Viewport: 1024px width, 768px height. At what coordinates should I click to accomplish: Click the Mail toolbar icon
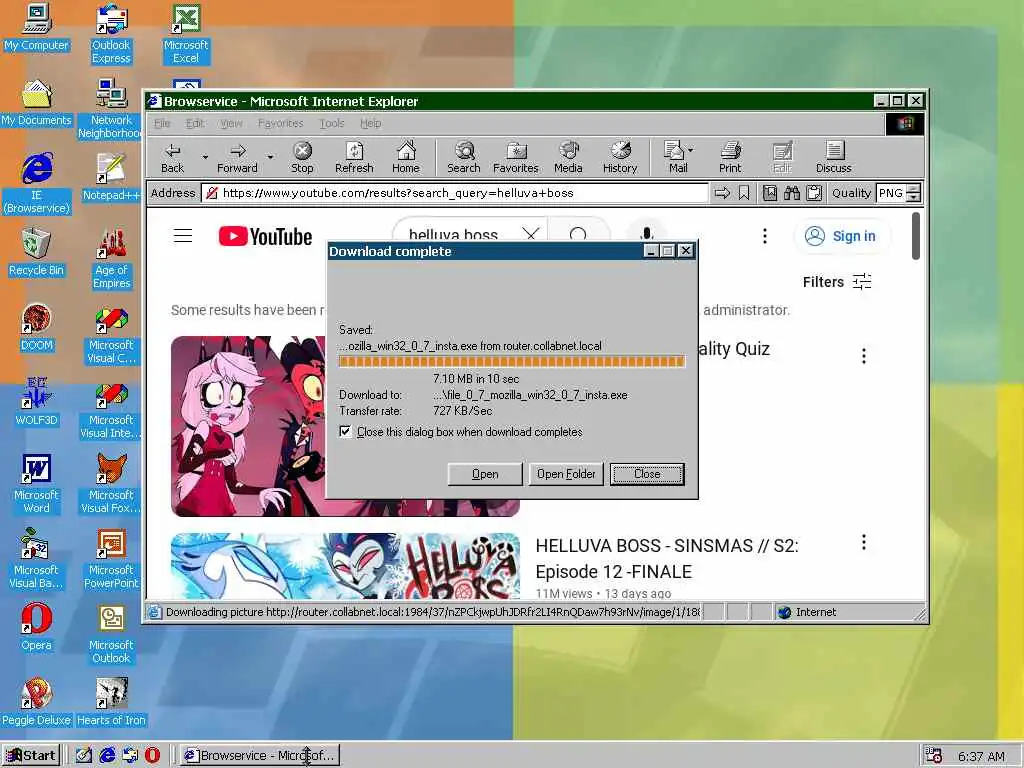pos(675,158)
